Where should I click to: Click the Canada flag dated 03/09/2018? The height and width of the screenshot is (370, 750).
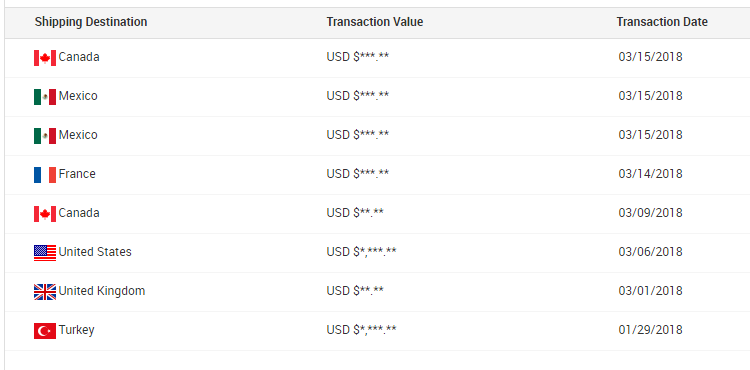[45, 214]
